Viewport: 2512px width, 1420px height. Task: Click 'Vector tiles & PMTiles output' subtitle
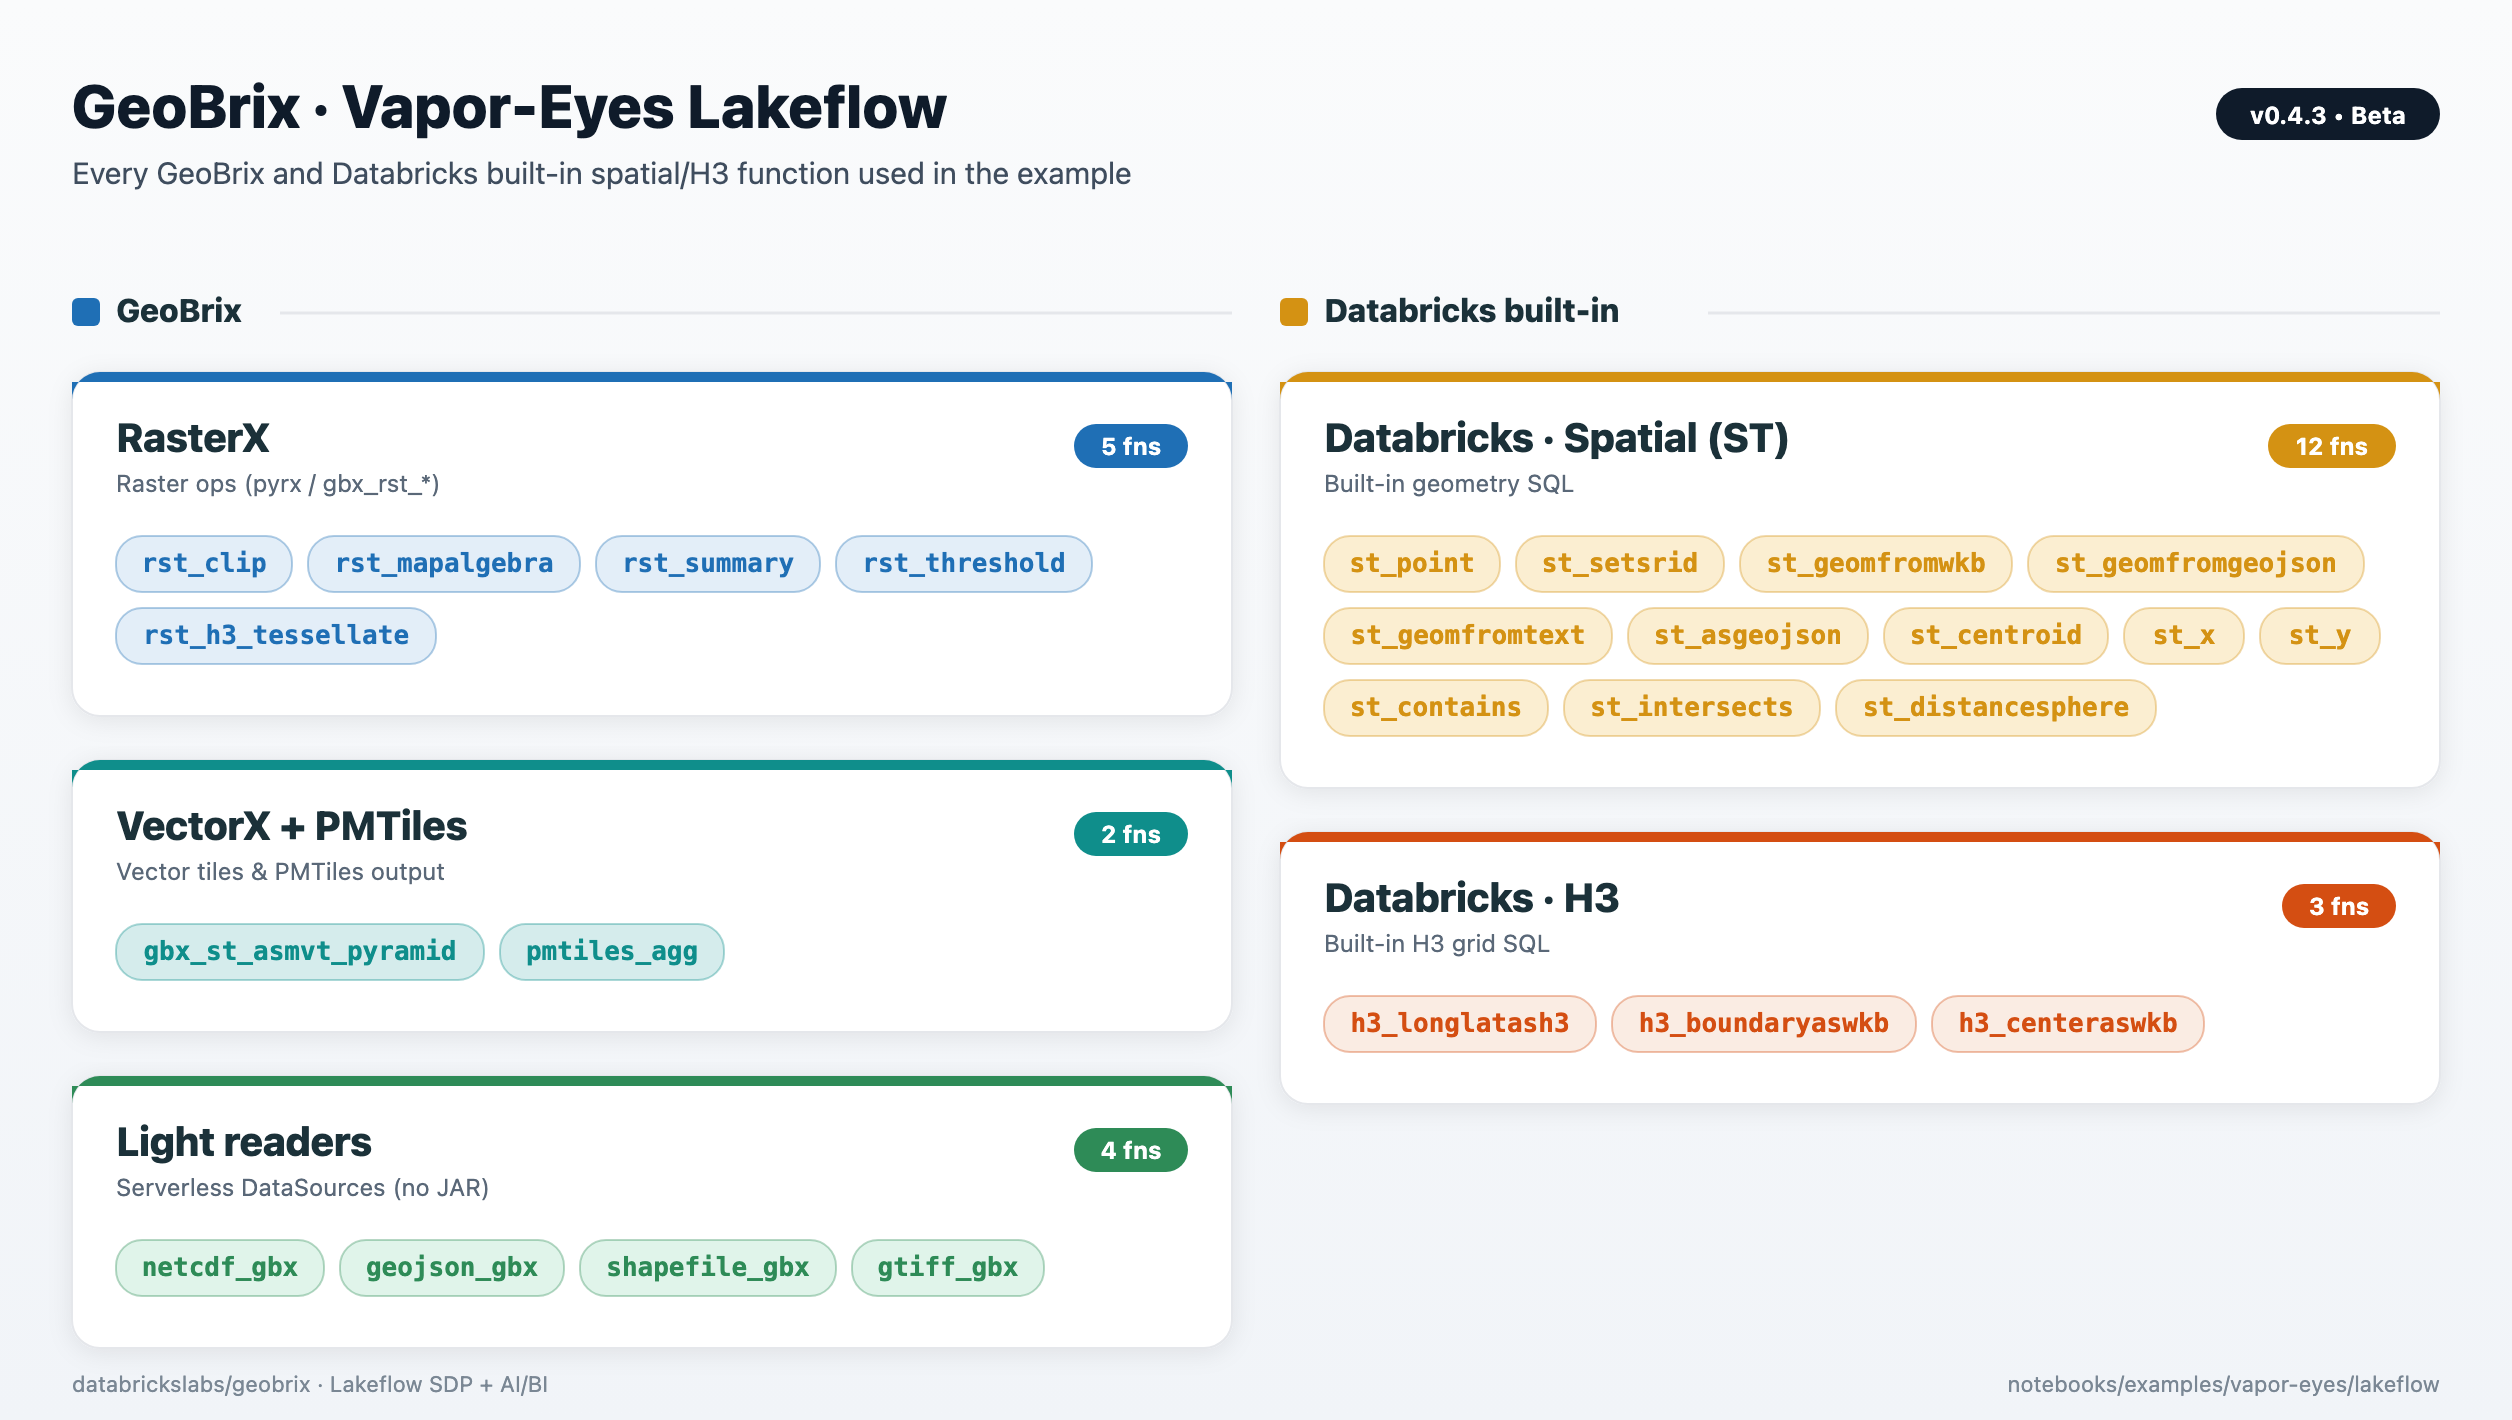coord(280,872)
